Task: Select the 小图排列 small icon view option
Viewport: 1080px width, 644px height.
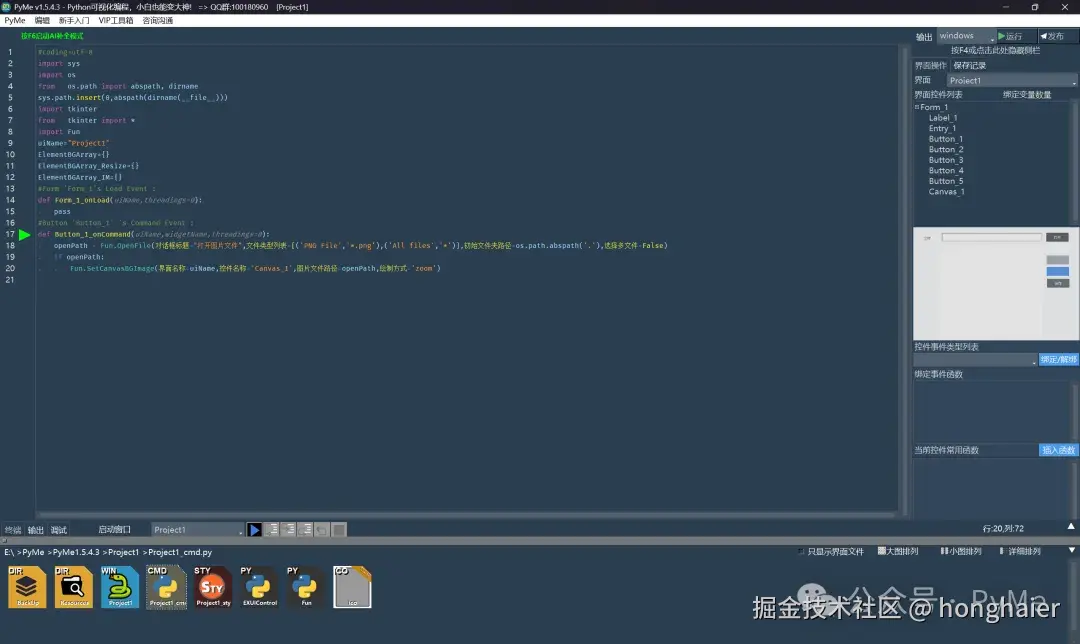Action: pyautogui.click(x=961, y=551)
